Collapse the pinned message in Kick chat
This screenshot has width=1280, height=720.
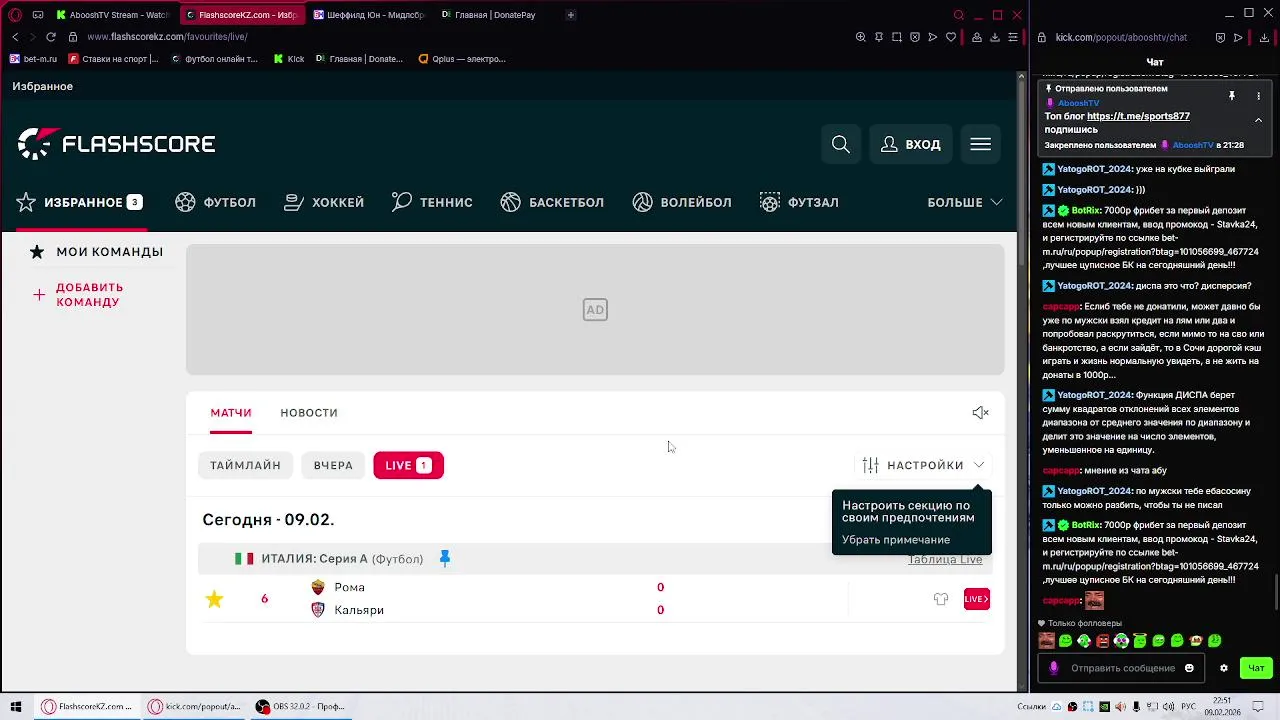click(x=1258, y=120)
